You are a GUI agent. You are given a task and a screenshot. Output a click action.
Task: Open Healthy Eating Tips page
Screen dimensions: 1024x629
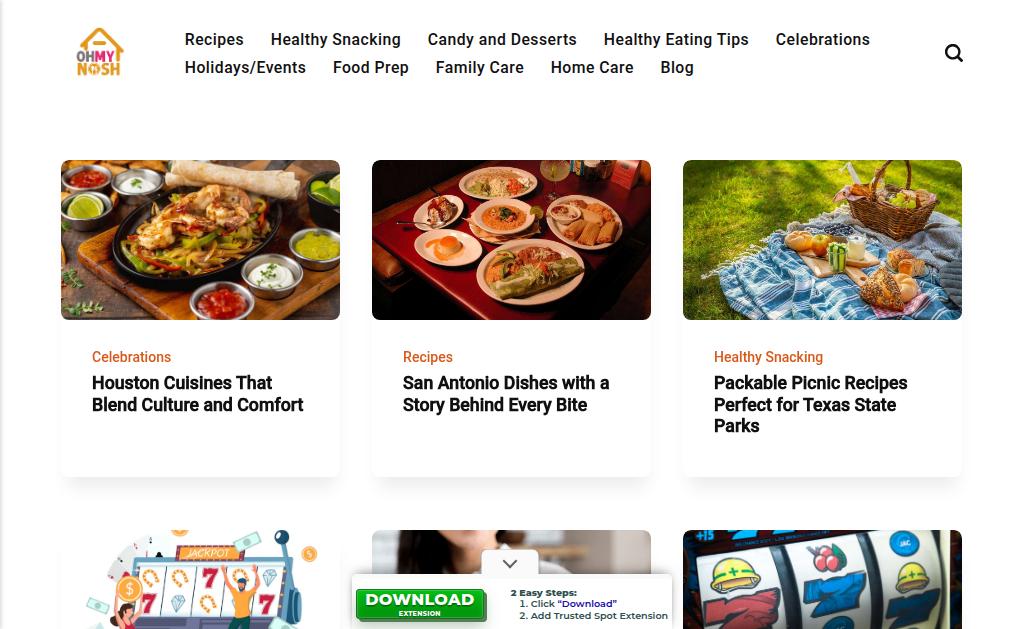click(x=676, y=40)
